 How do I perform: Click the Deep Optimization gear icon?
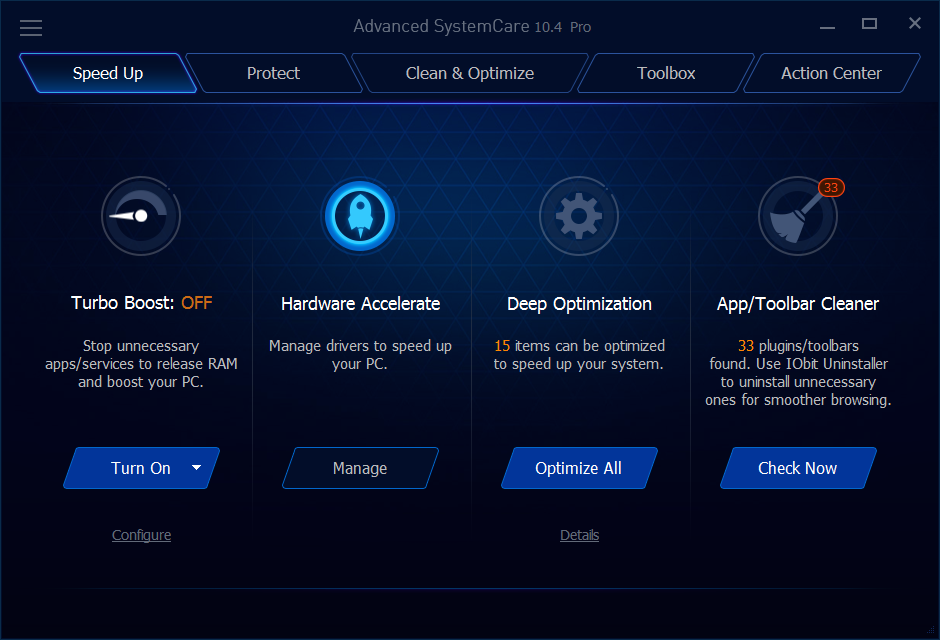(x=579, y=216)
